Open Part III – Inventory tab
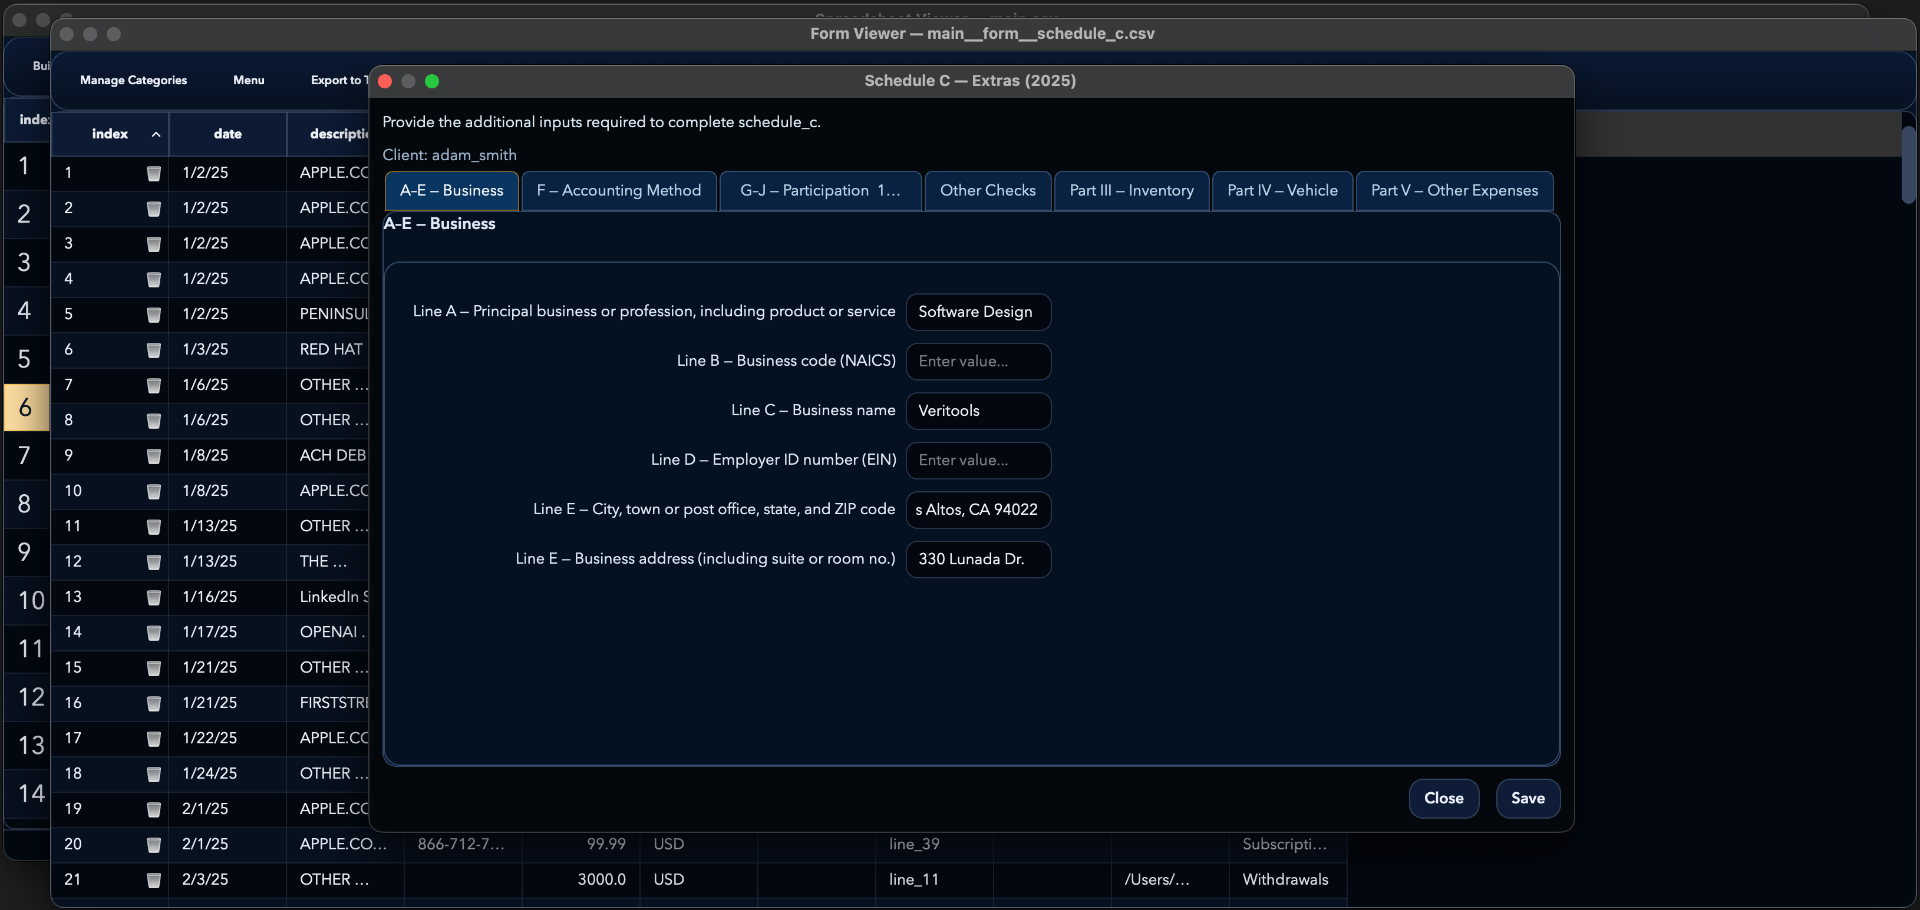 pos(1132,190)
